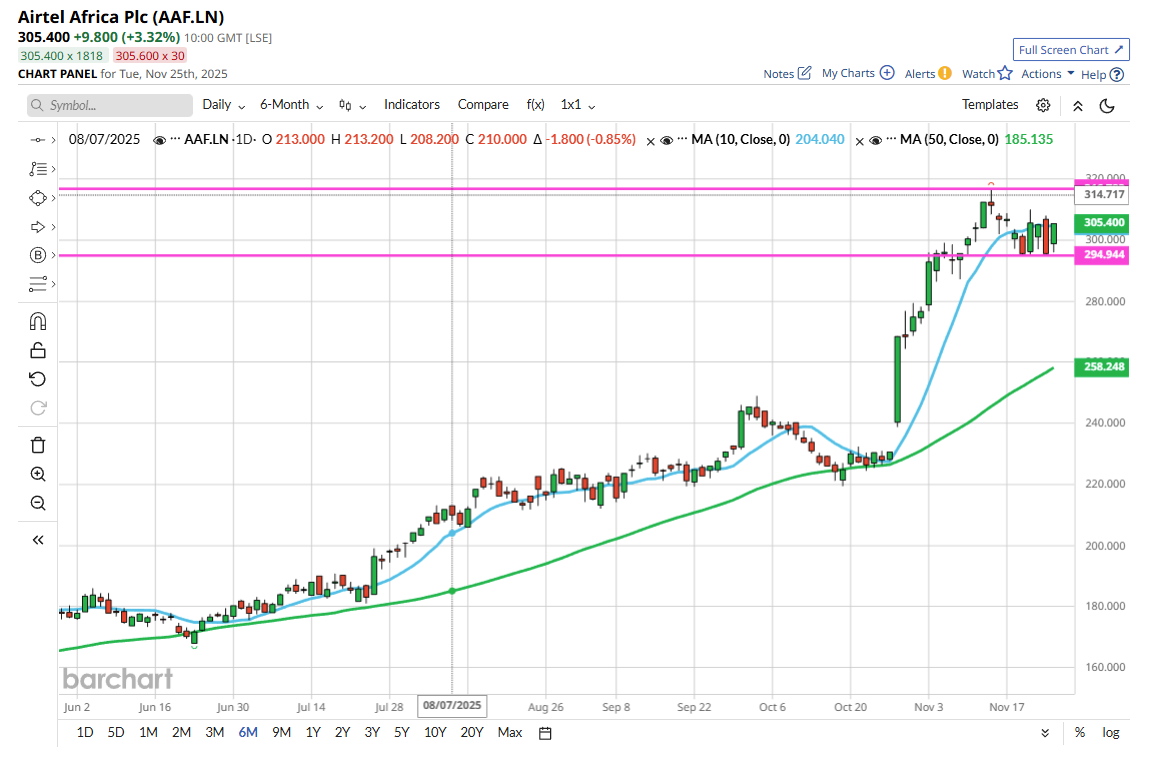The width and height of the screenshot is (1157, 773).
Task: Zoom in using the magnifier plus icon
Action: [38, 474]
